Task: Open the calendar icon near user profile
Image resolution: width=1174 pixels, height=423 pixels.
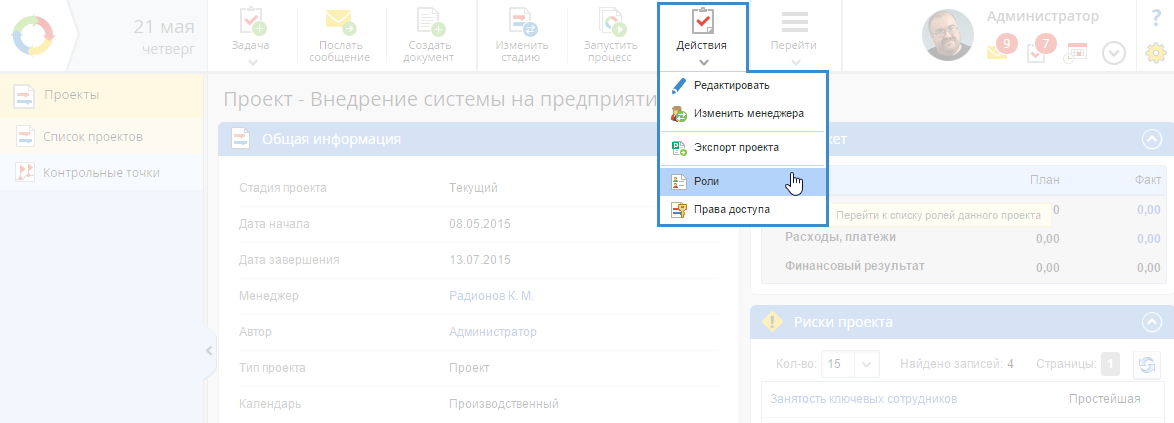Action: coord(1076,52)
